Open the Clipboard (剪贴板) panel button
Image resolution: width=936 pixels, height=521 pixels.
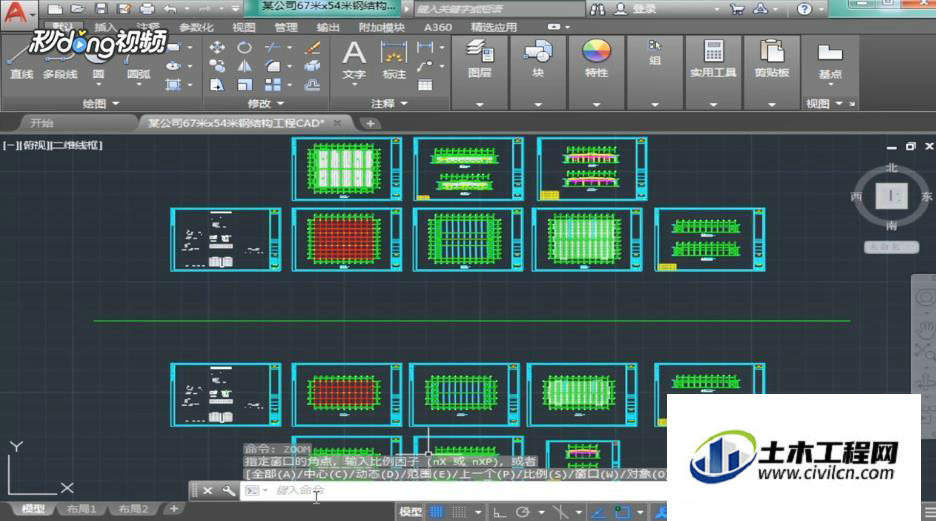tap(772, 60)
